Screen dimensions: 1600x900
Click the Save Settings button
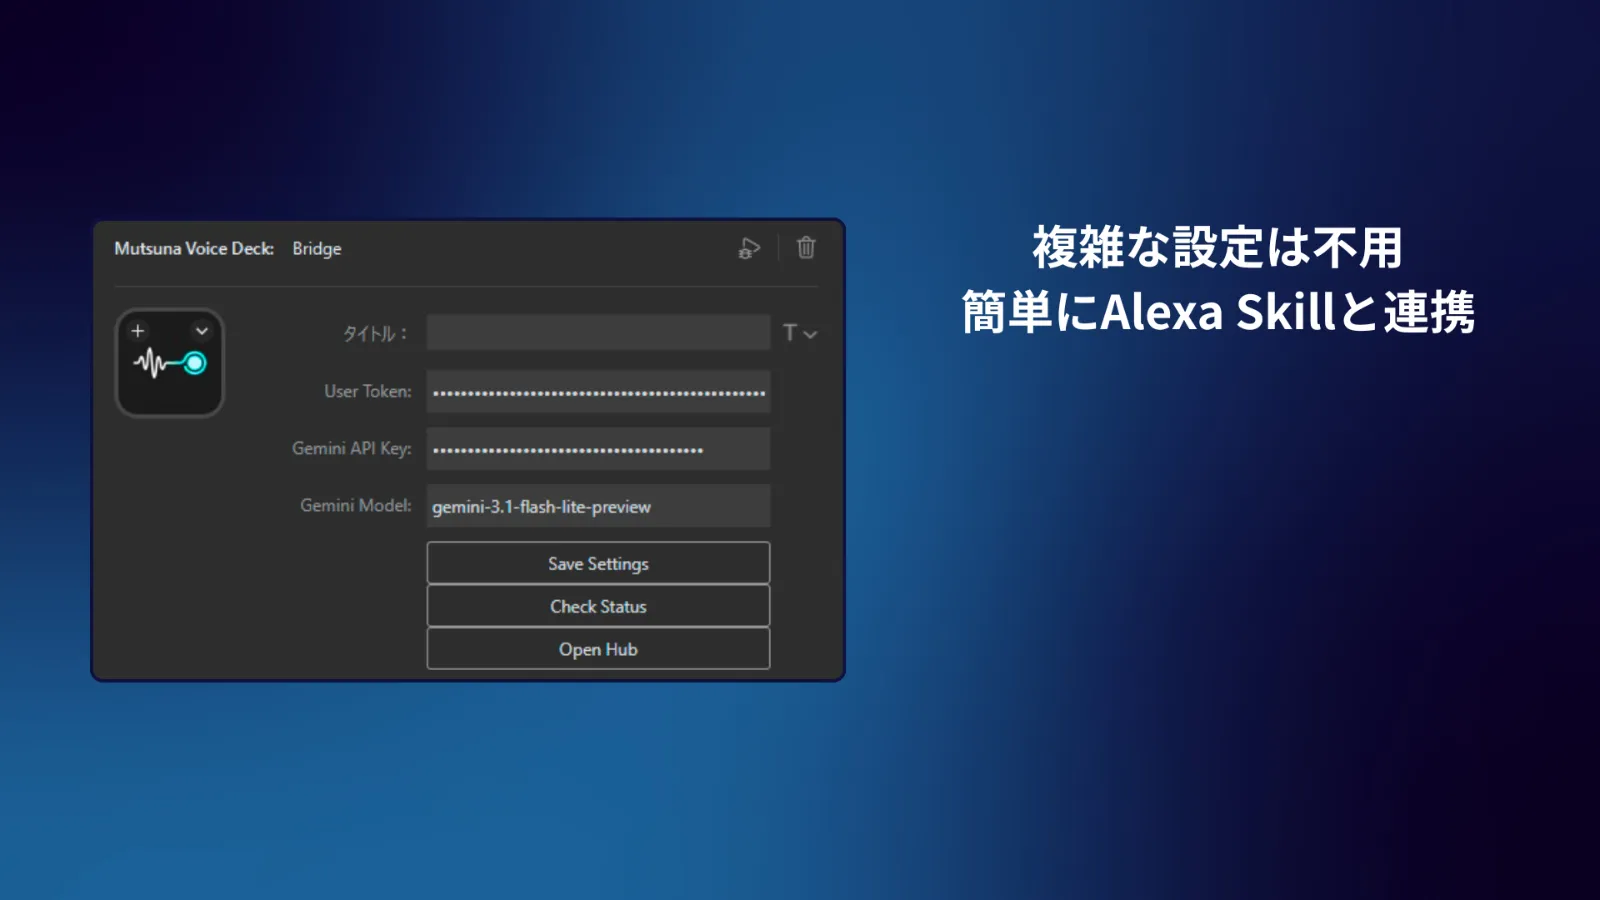(x=598, y=563)
